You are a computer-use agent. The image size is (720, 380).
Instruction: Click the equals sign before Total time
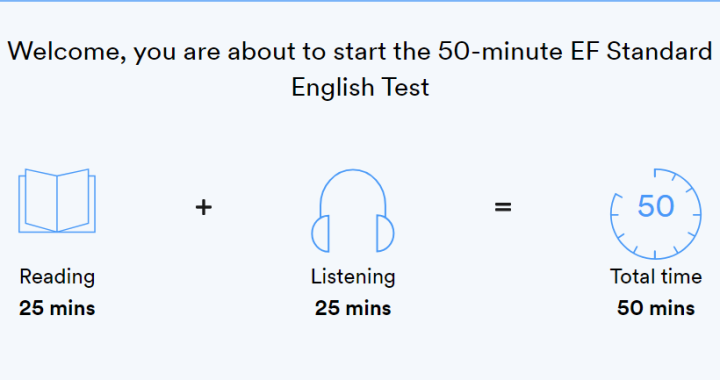coord(503,207)
